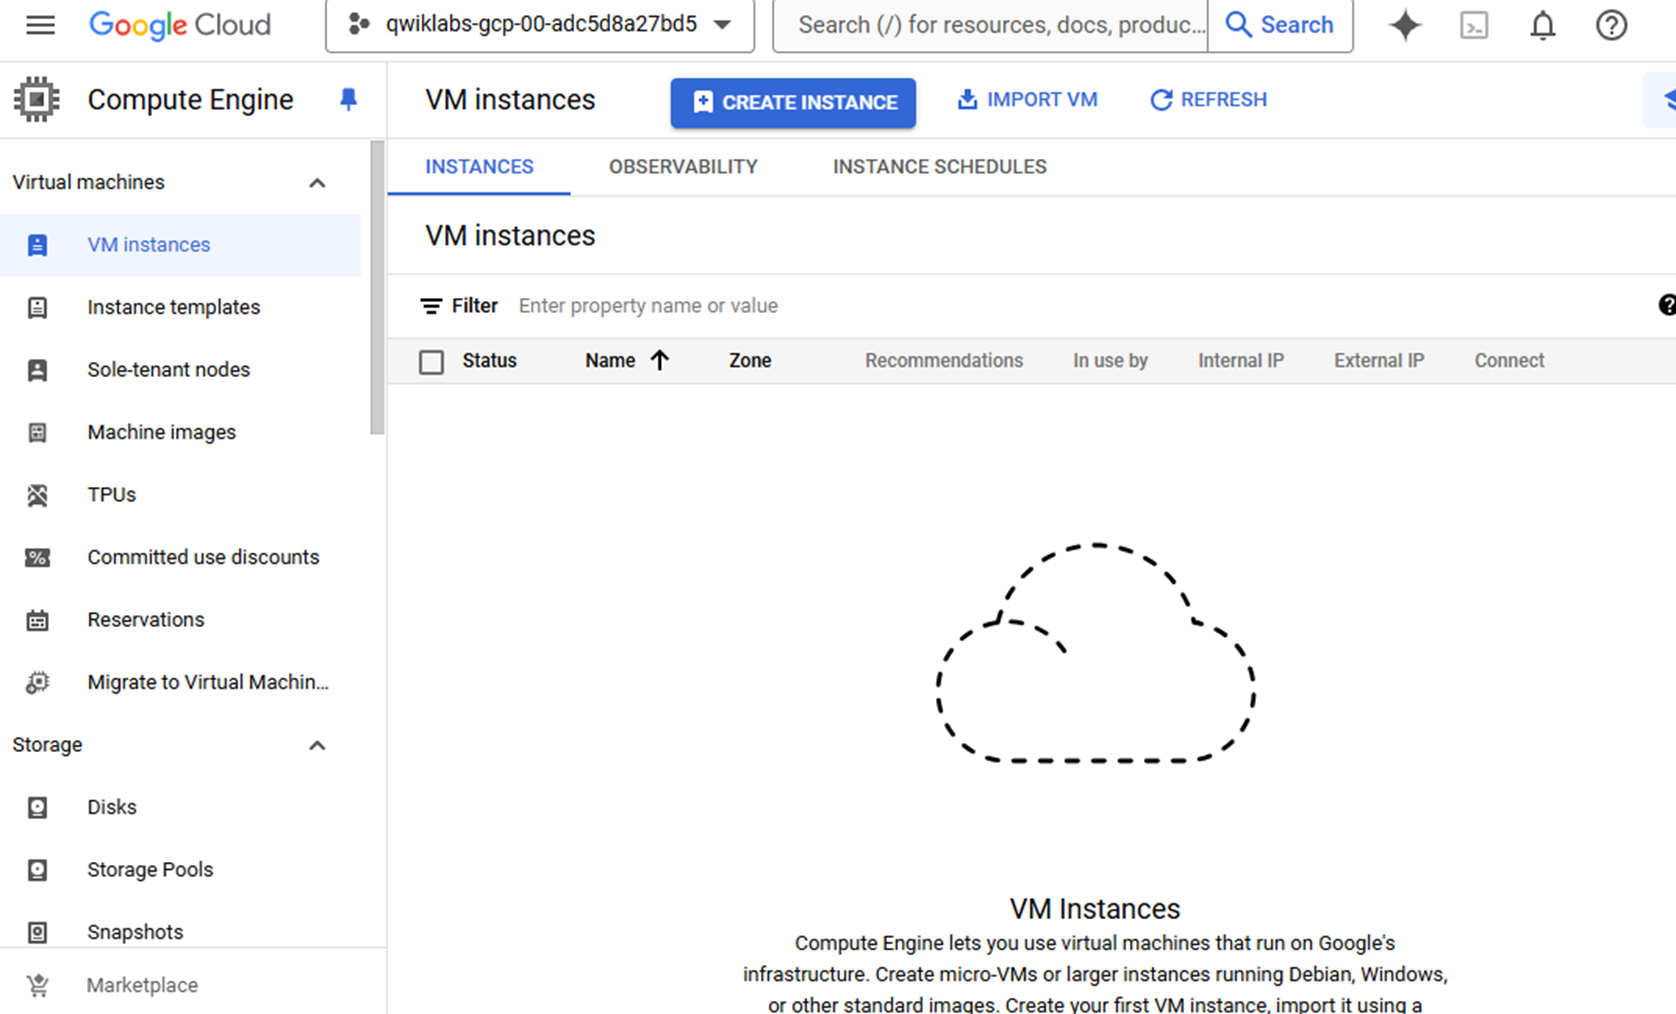This screenshot has height=1014, width=1676.
Task: Open Migrate to Virtual Machines page
Action: tap(208, 682)
